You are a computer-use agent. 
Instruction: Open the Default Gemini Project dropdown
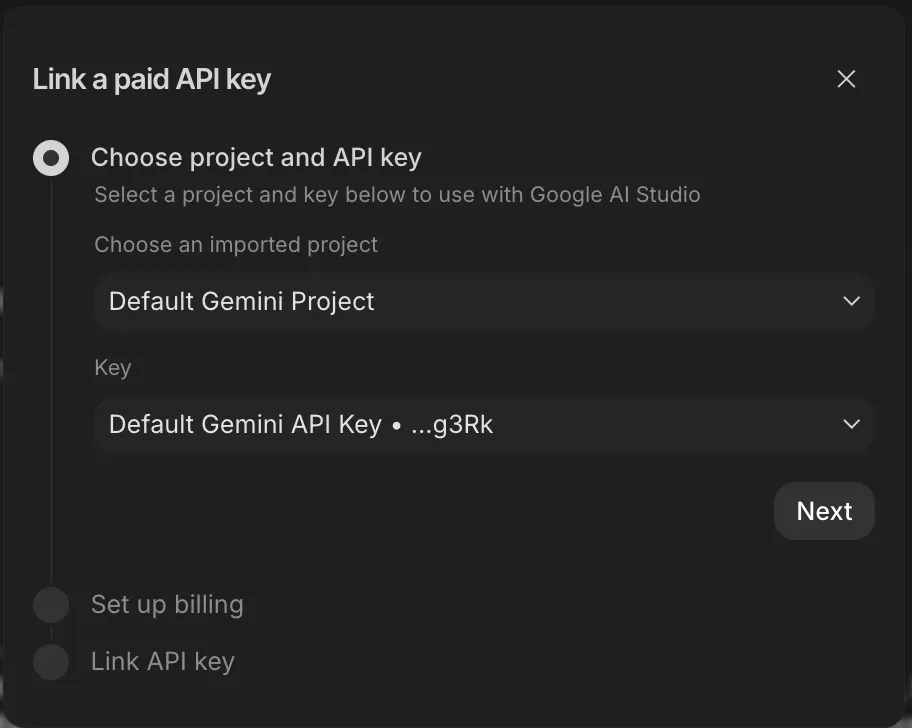[x=484, y=301]
